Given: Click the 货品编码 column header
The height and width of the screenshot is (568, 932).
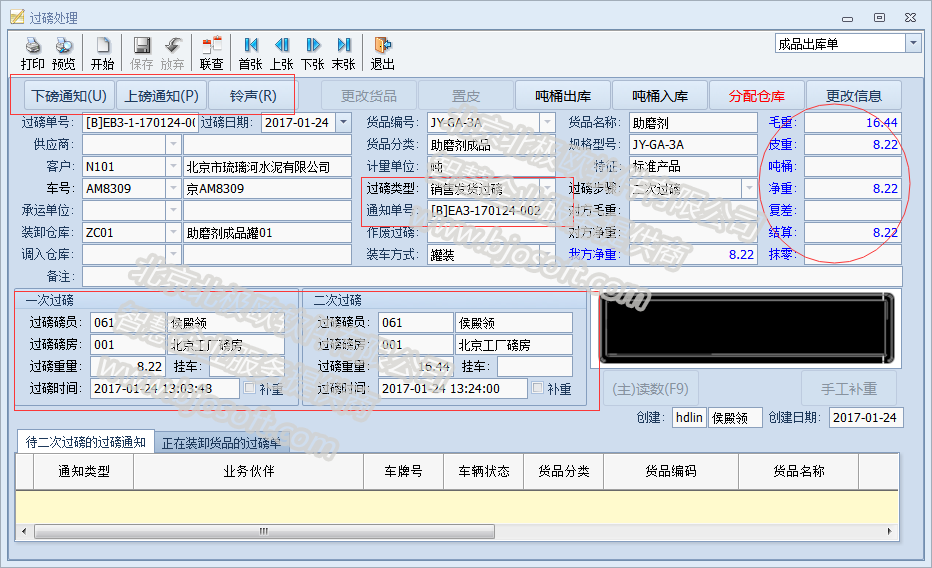Looking at the screenshot, I should [x=670, y=471].
